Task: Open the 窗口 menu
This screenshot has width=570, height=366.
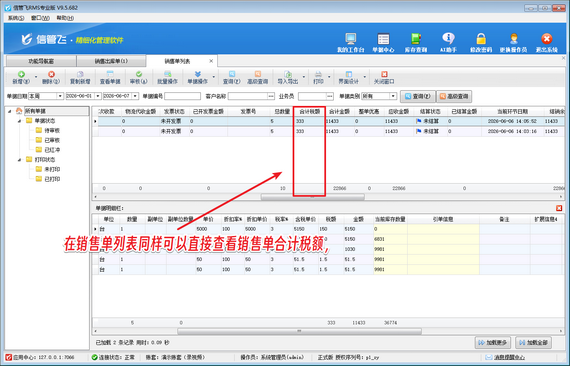Action: tap(40, 18)
